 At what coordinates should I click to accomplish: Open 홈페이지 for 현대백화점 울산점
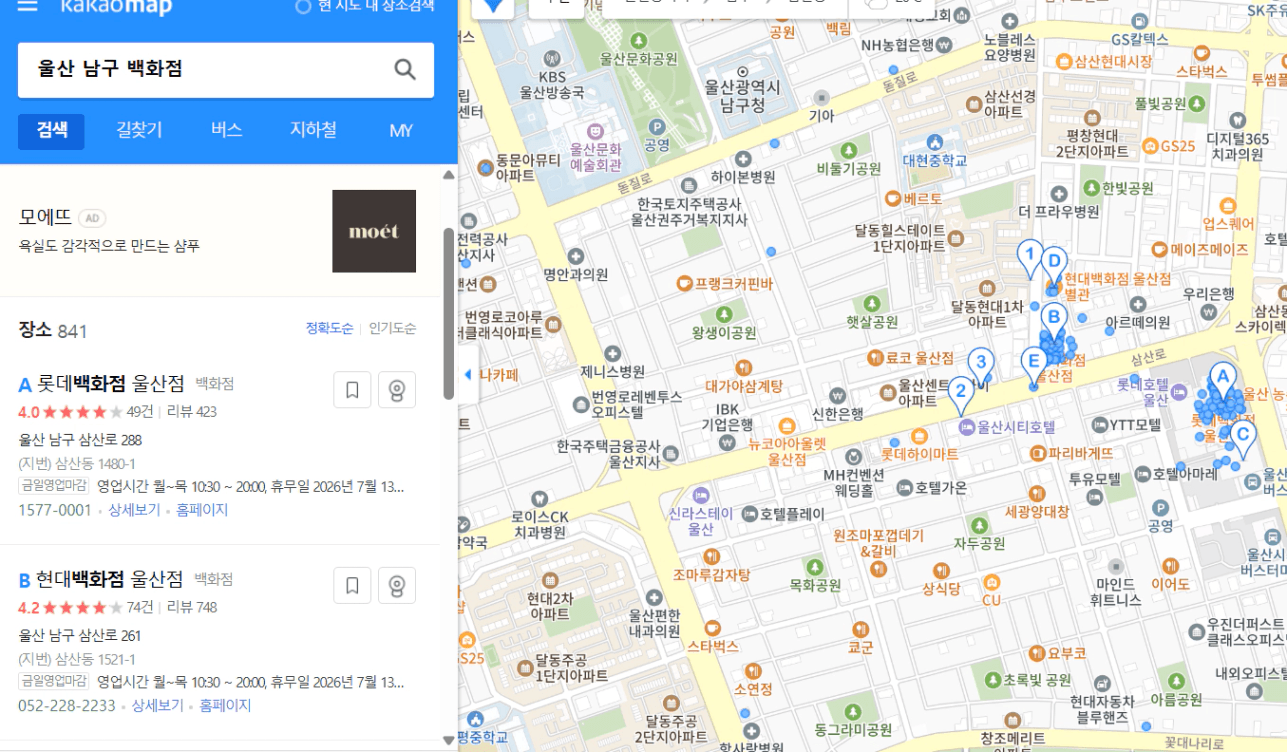click(225, 706)
